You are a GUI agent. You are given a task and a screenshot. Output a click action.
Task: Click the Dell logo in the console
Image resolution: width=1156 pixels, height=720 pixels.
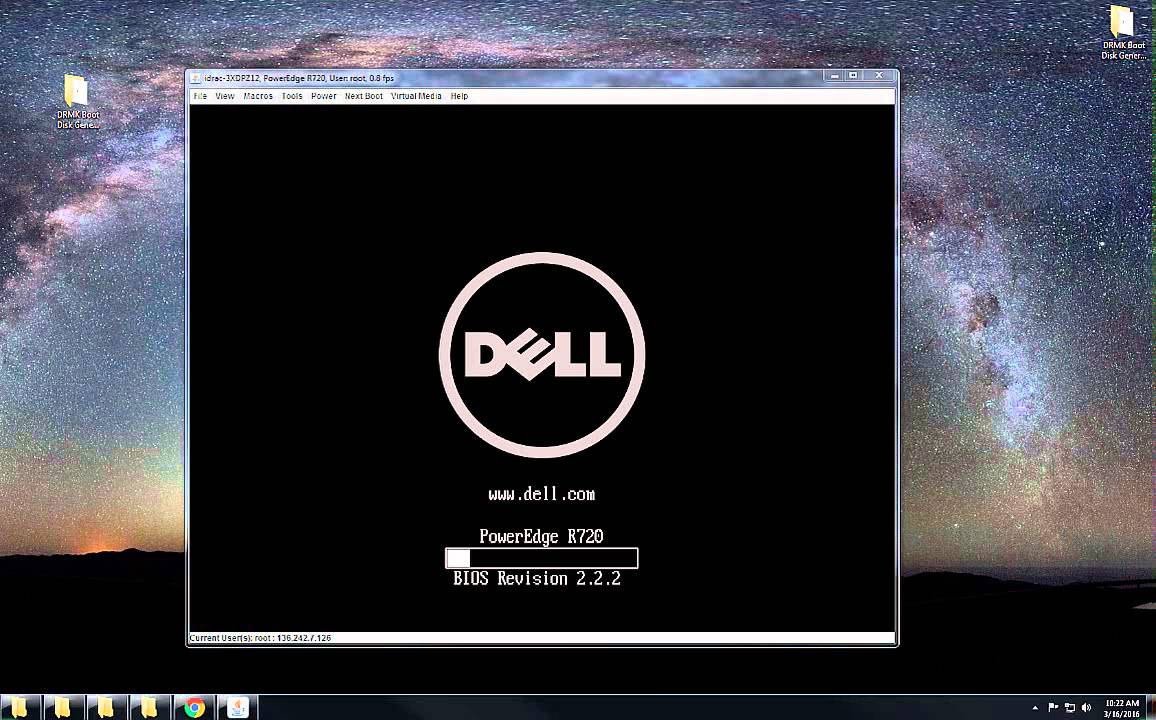click(542, 355)
